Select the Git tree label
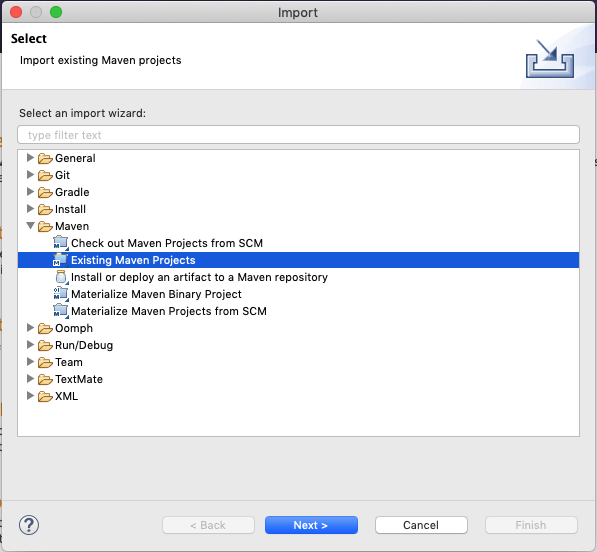This screenshot has width=597, height=552. pos(62,175)
